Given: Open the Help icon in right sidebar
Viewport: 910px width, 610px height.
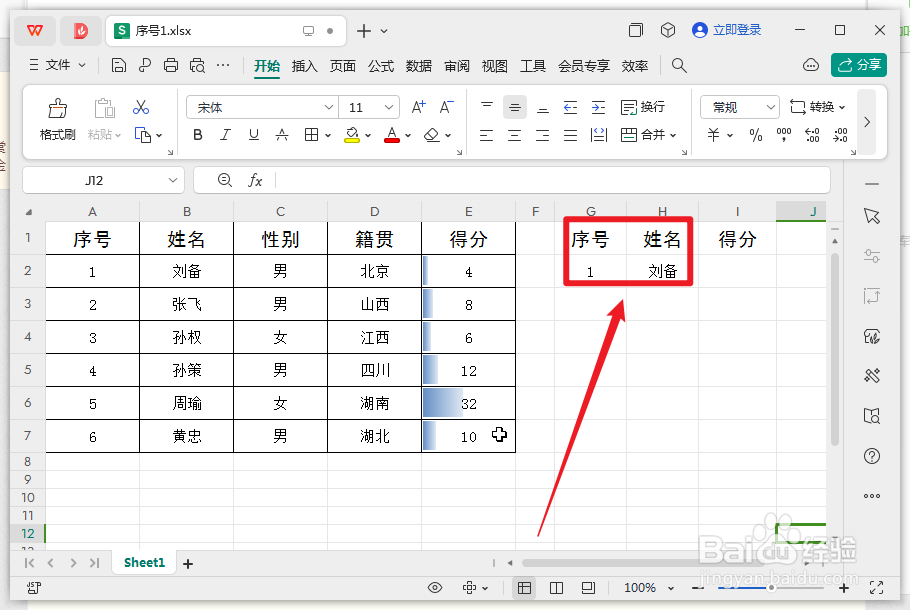Looking at the screenshot, I should tap(871, 457).
